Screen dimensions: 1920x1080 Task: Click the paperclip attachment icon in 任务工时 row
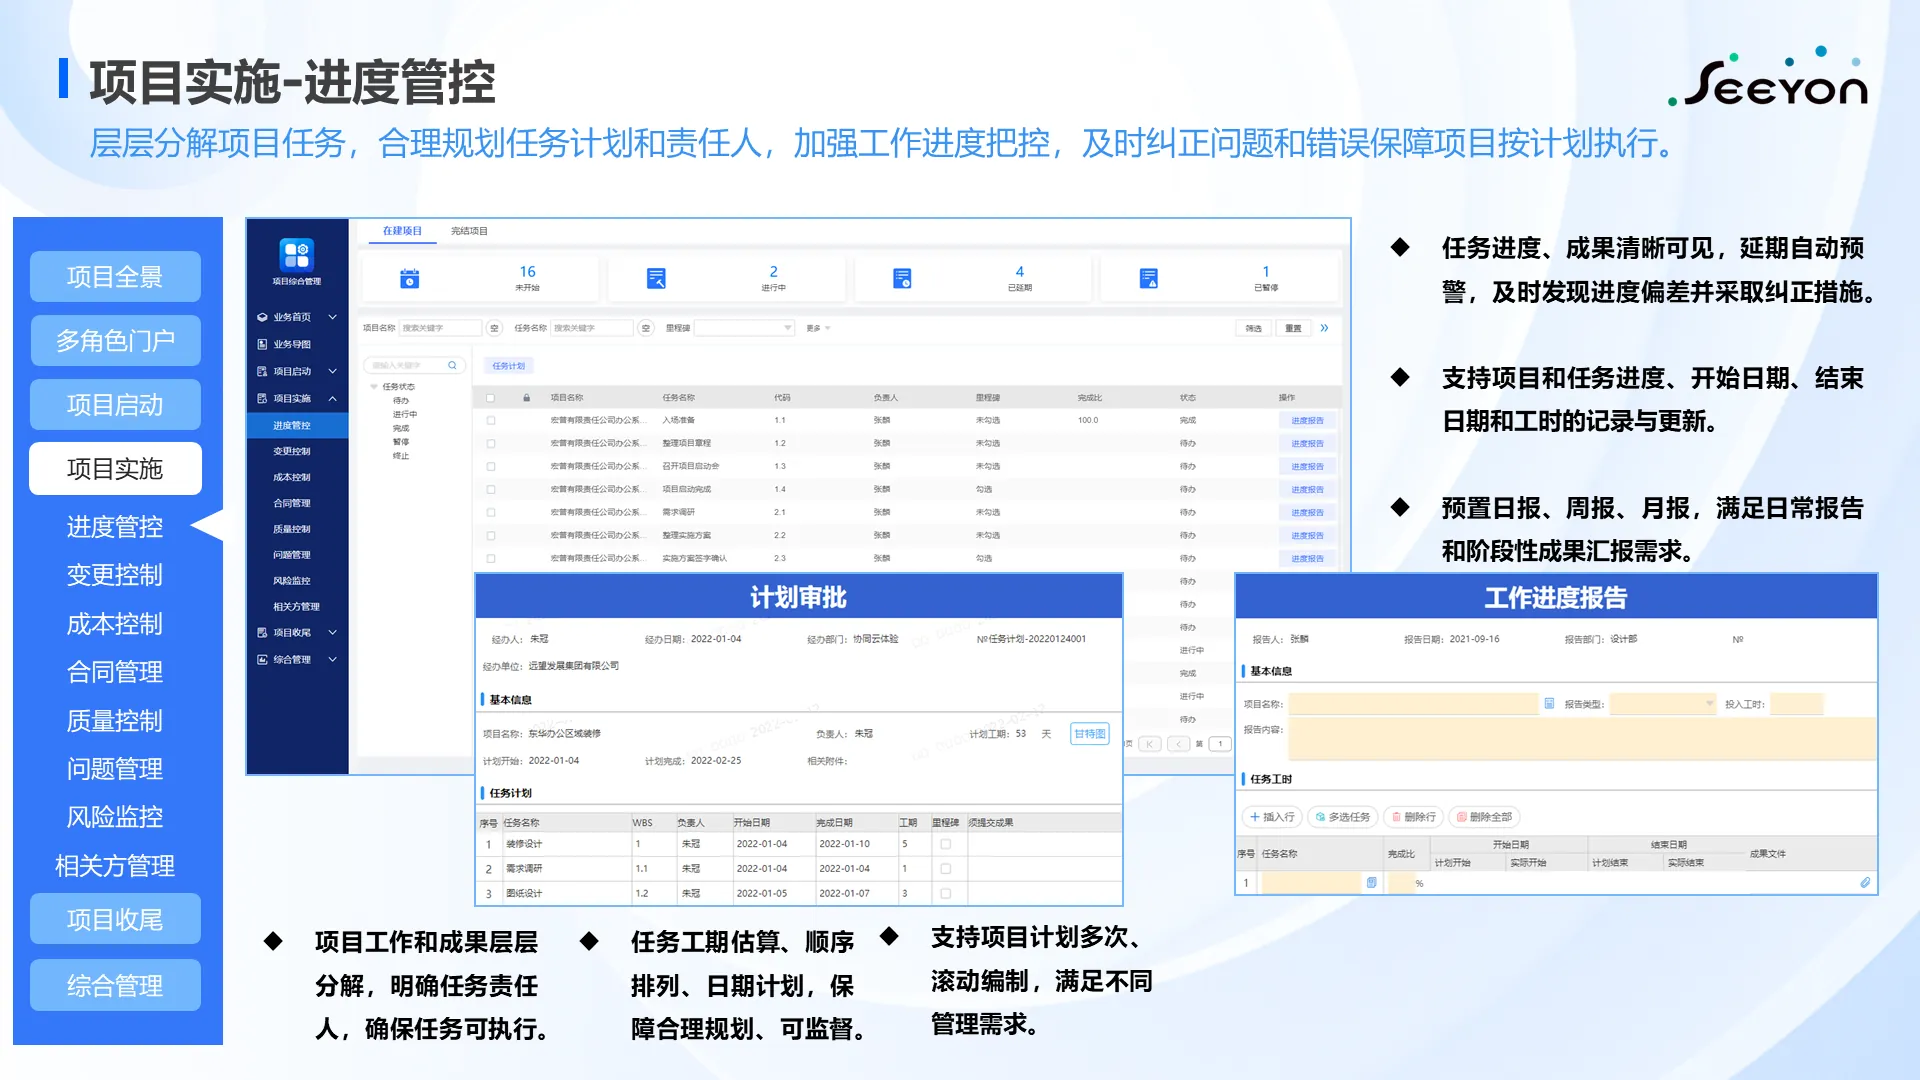click(1864, 883)
